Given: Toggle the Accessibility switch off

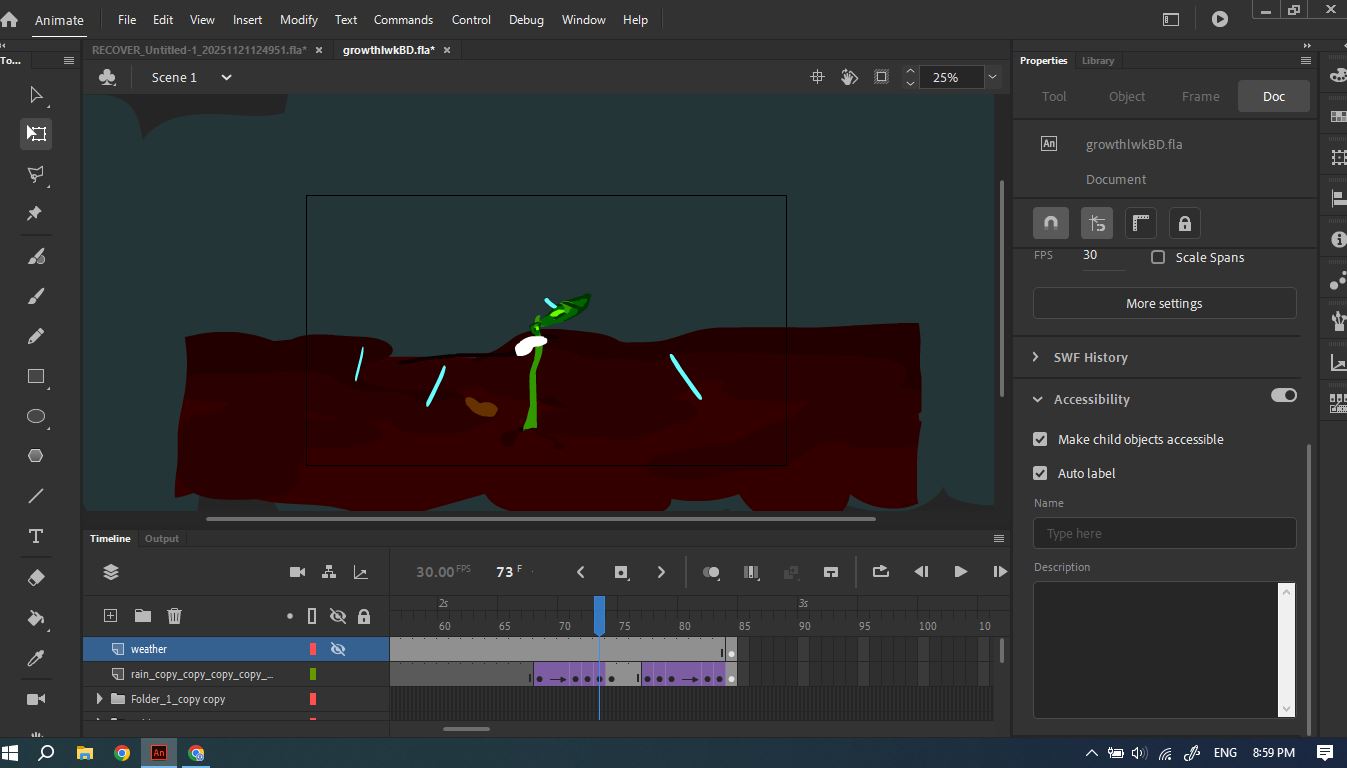Looking at the screenshot, I should 1283,396.
